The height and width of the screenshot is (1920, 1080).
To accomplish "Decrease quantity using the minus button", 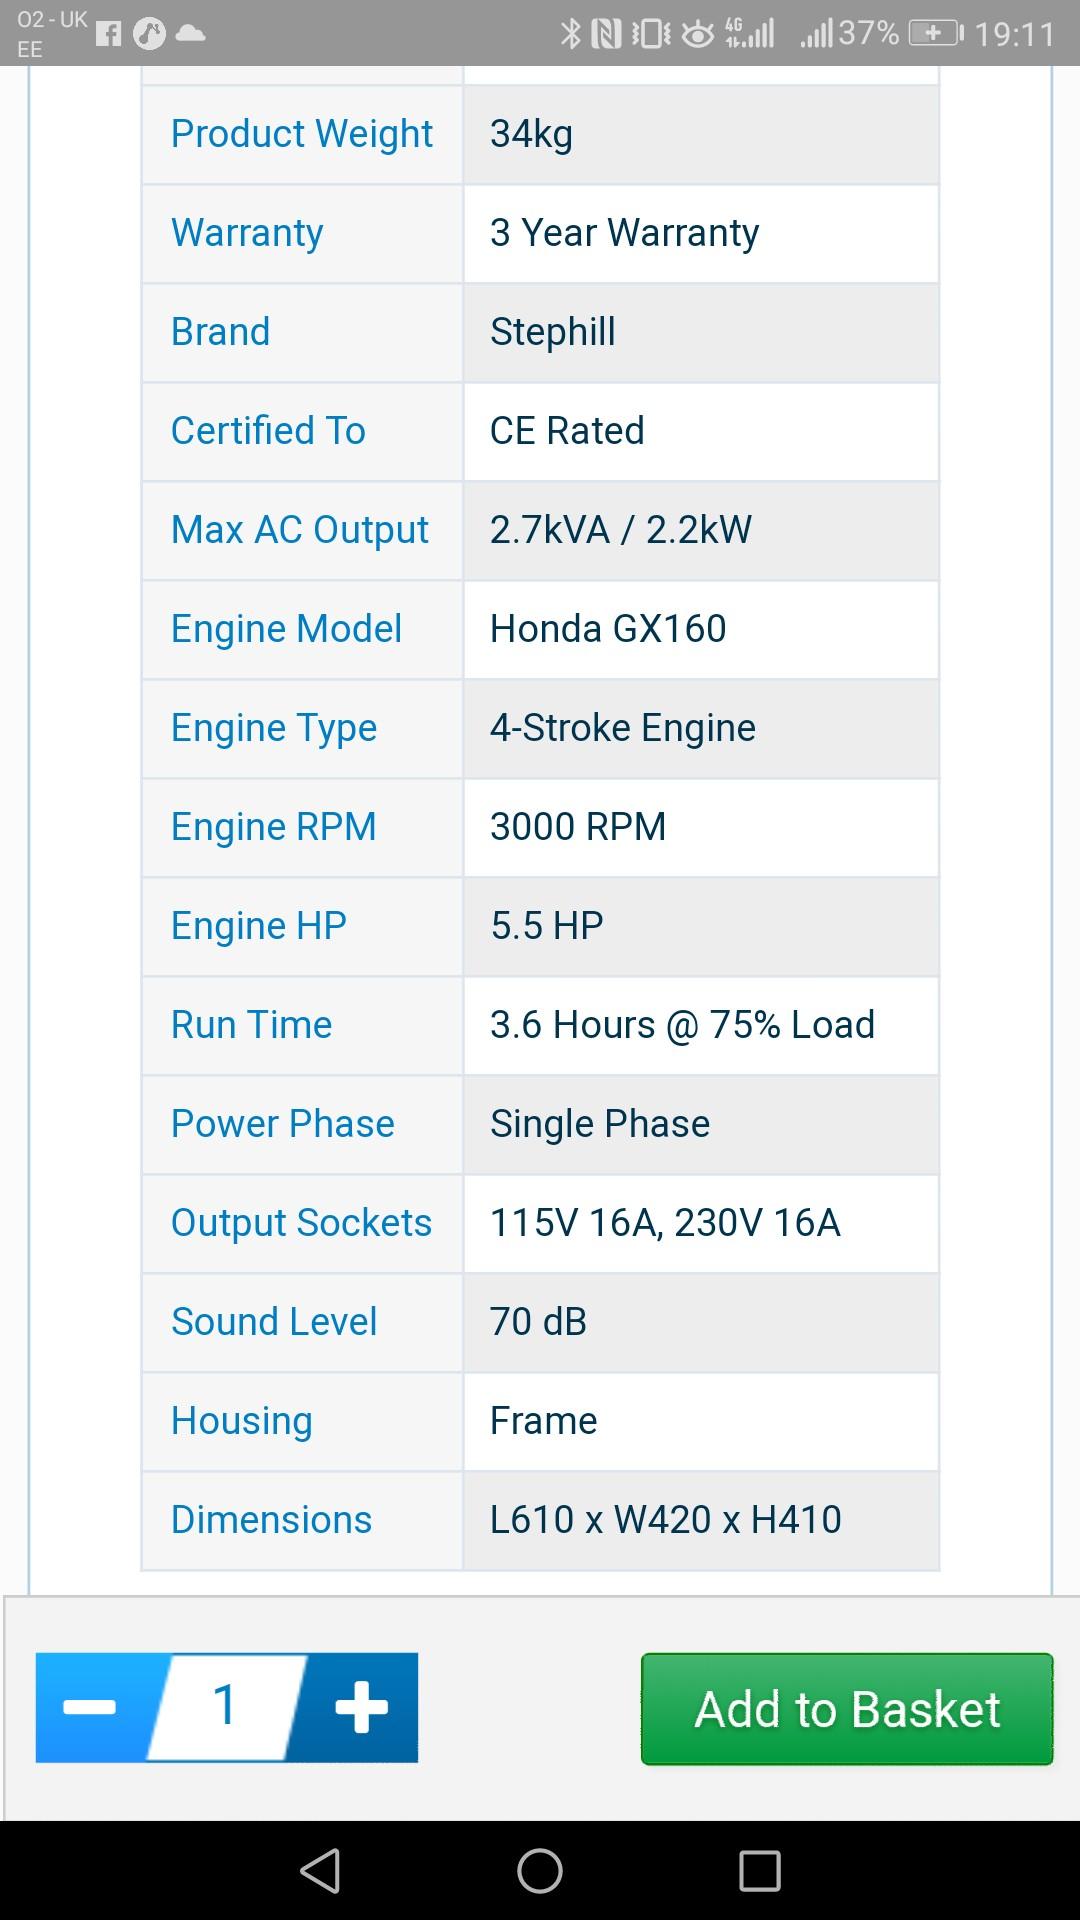I will coord(88,1708).
